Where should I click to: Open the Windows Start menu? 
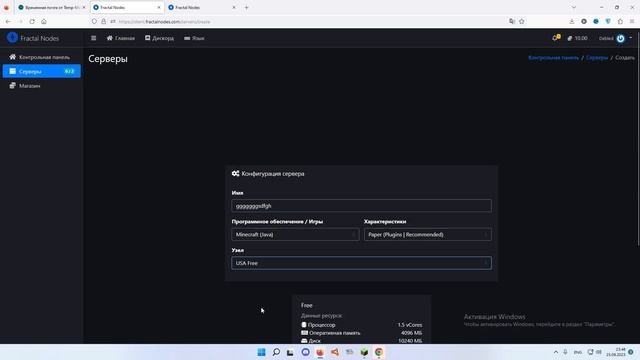pyautogui.click(x=261, y=352)
